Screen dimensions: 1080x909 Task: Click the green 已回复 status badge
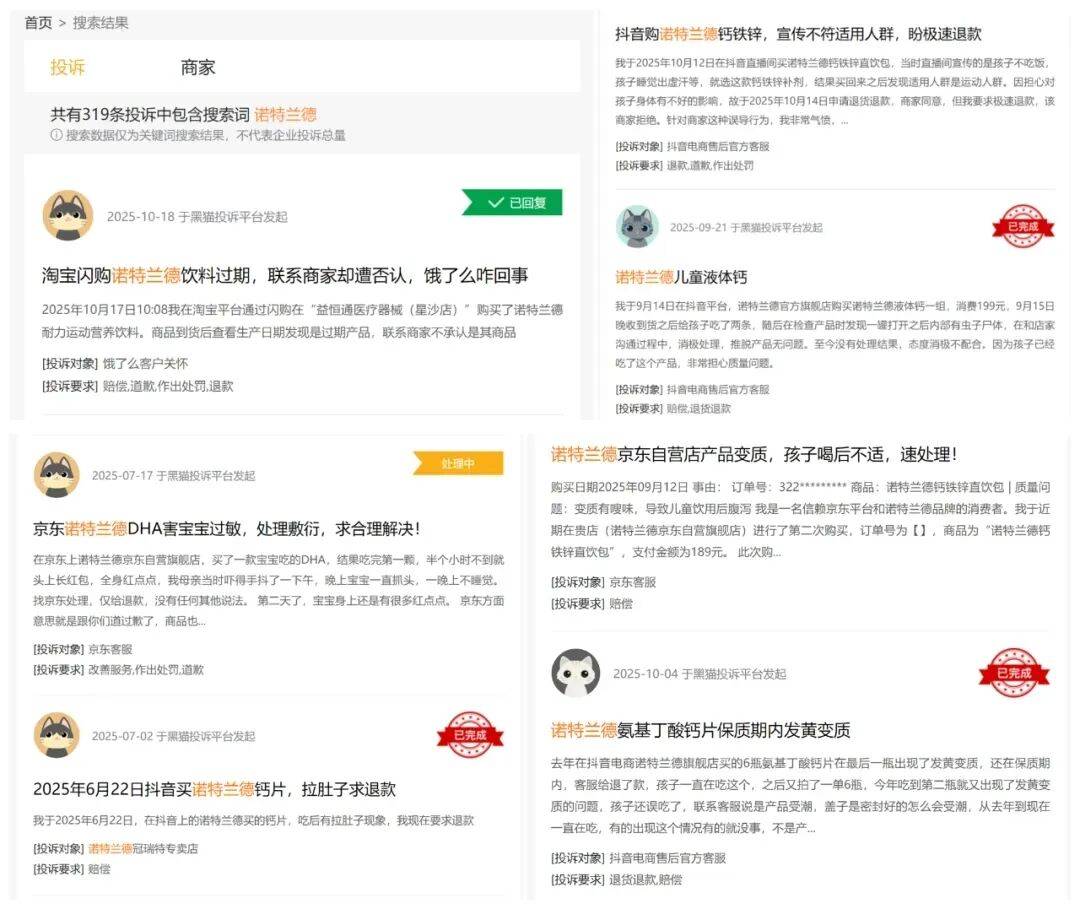click(x=514, y=202)
